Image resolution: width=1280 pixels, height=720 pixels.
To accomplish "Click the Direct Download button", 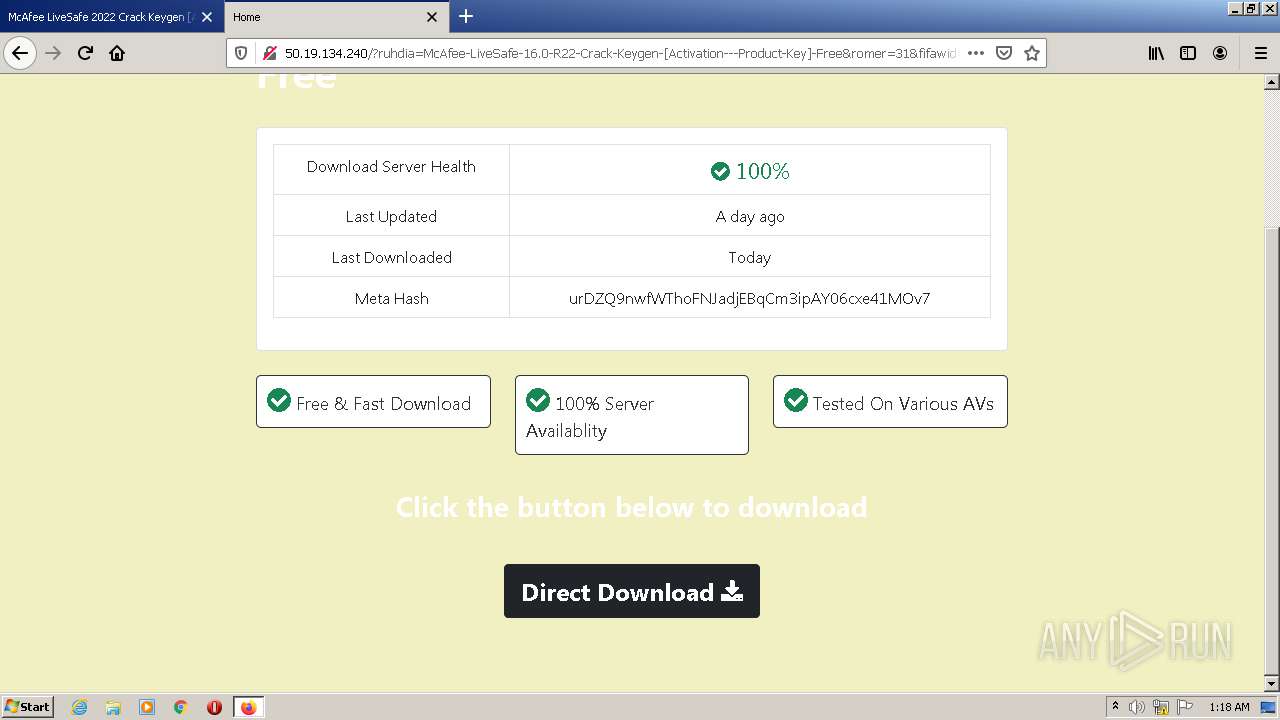I will [632, 591].
